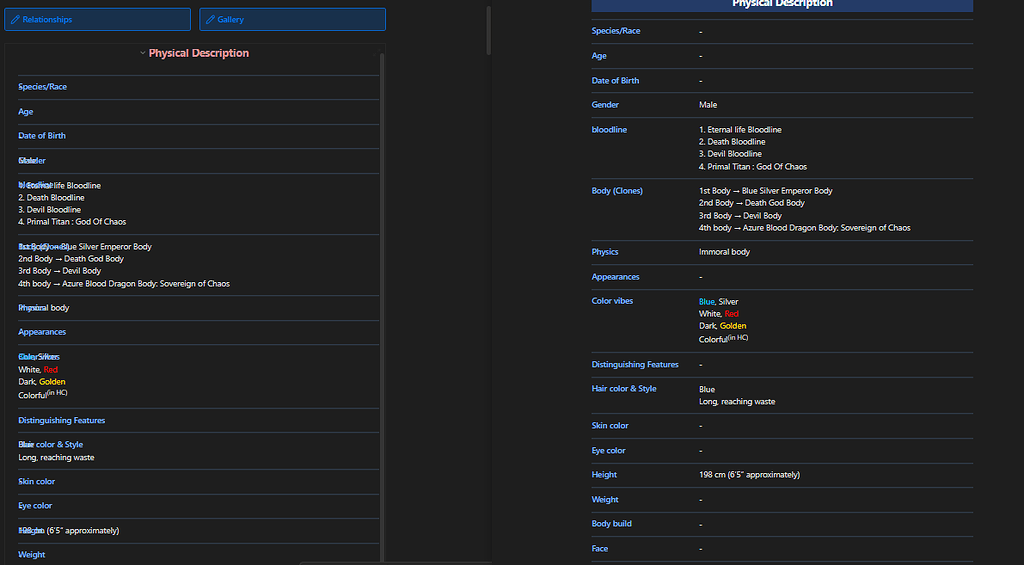1024x565 pixels.
Task: Click '3rd Body → Devil Body' in right preview
Action: tap(740, 216)
